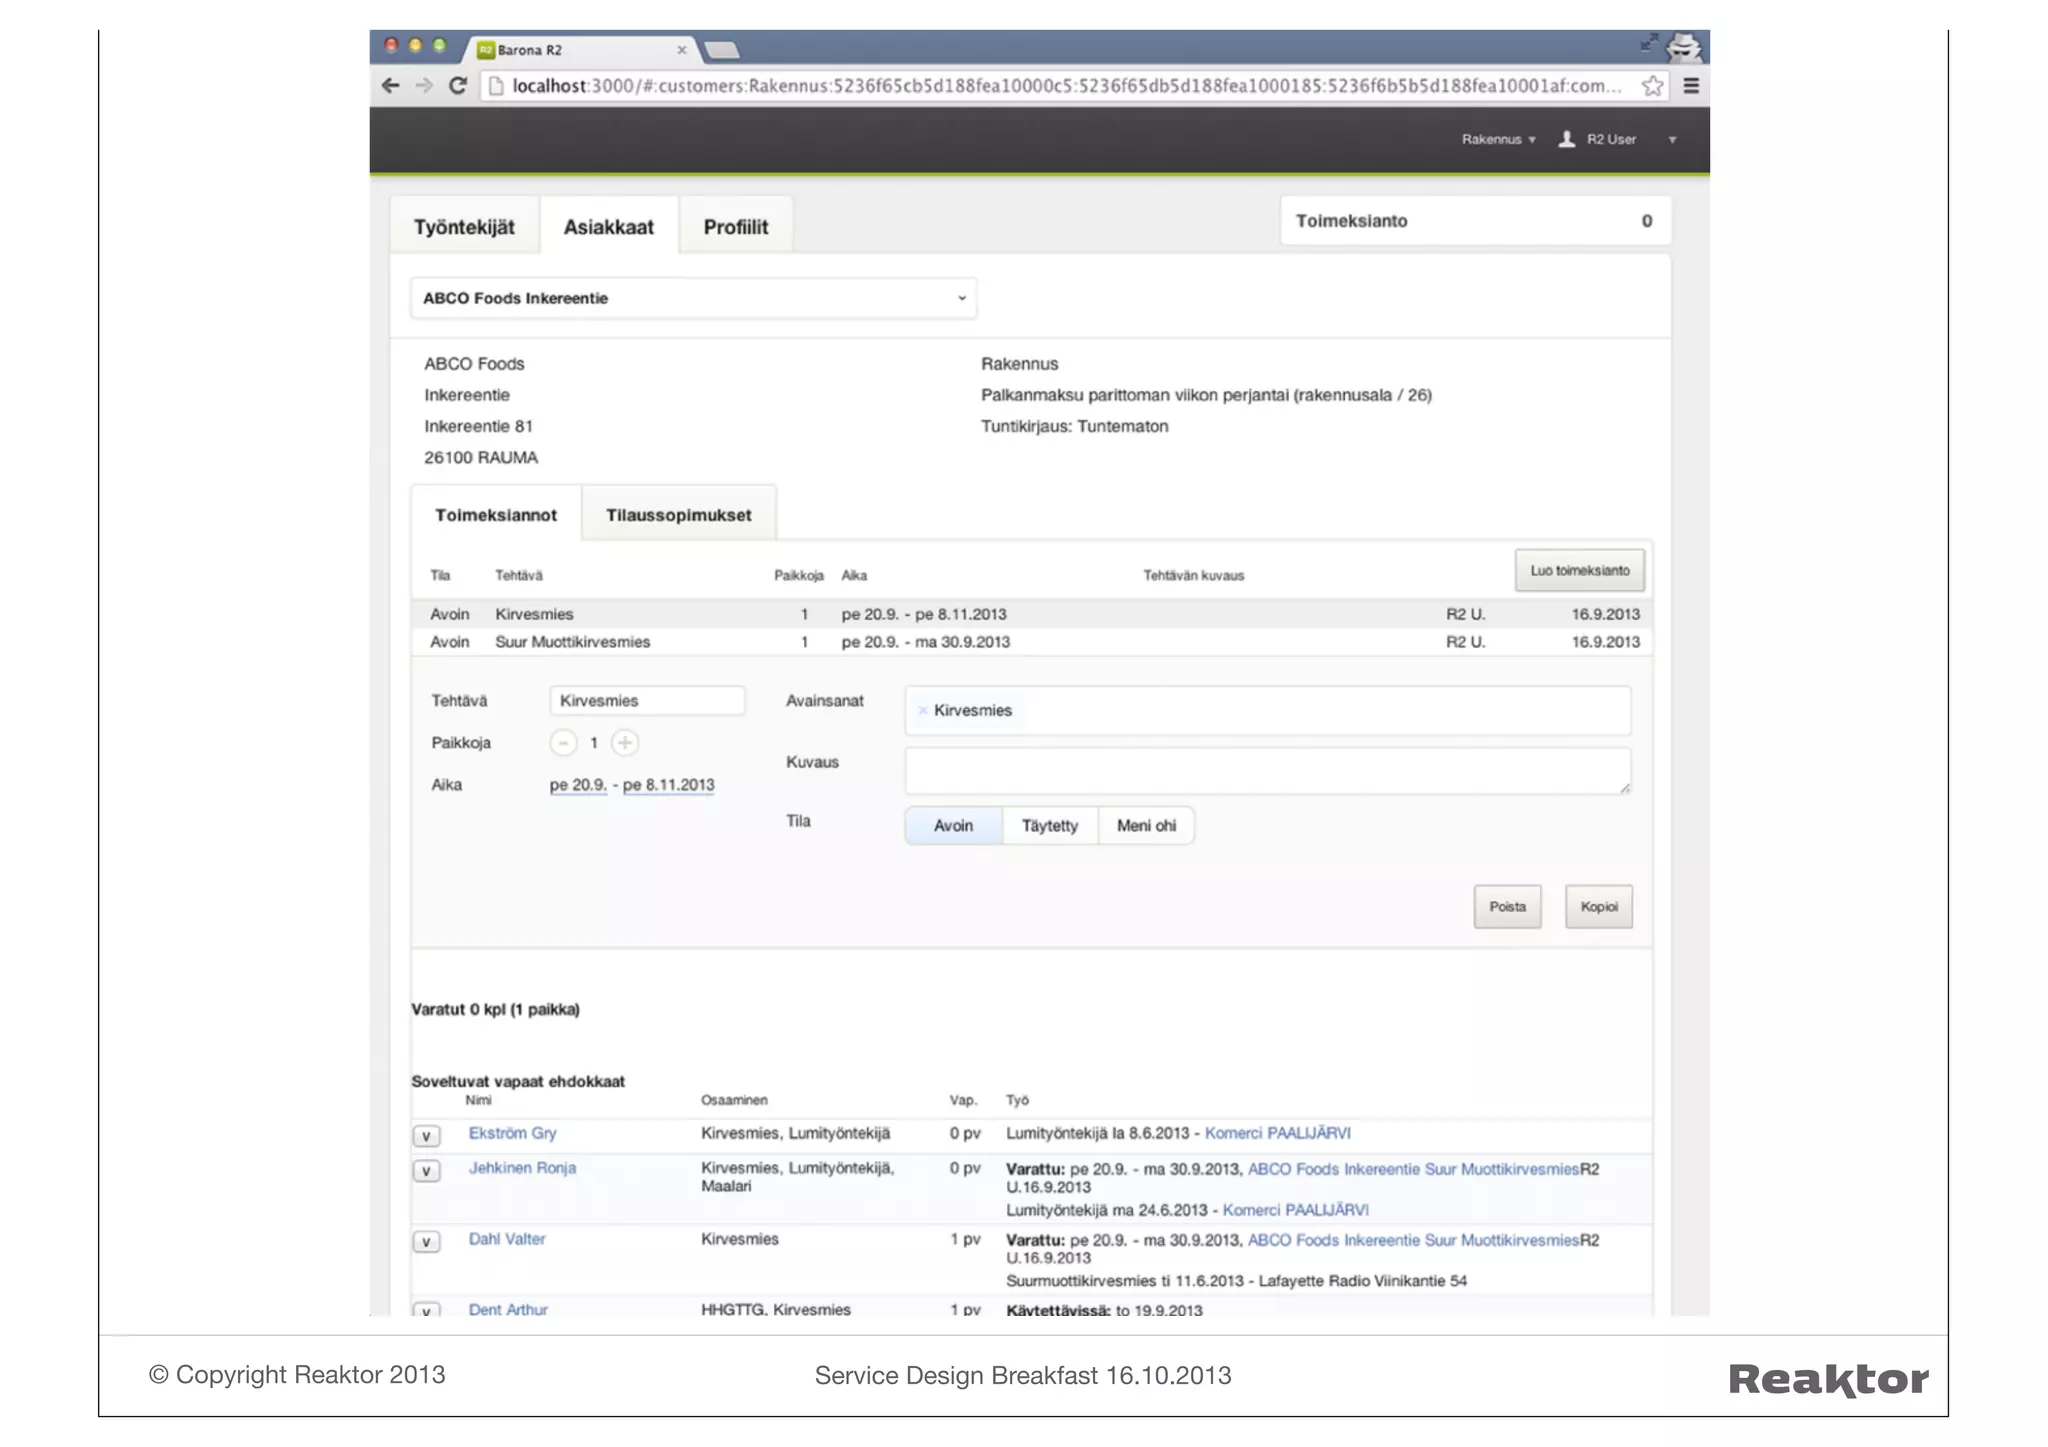The width and height of the screenshot is (2048, 1447).
Task: Select the Avoin status option
Action: tap(953, 826)
